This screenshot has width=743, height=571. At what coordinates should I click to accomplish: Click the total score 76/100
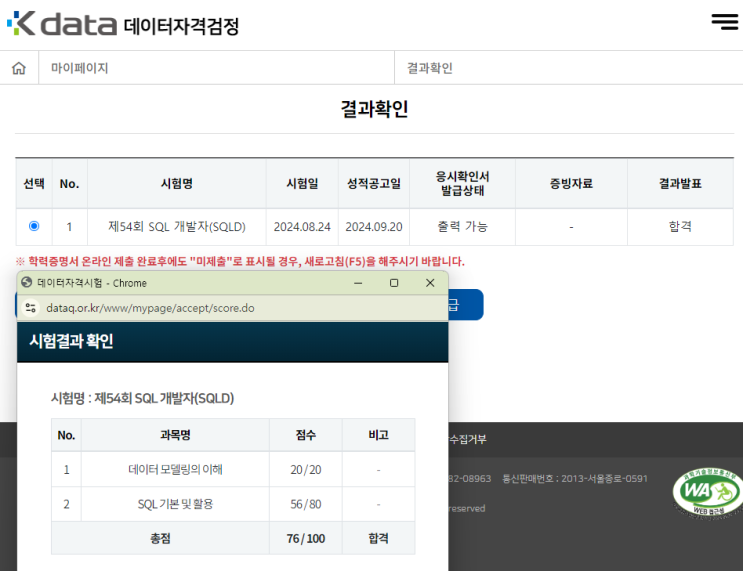pos(306,539)
